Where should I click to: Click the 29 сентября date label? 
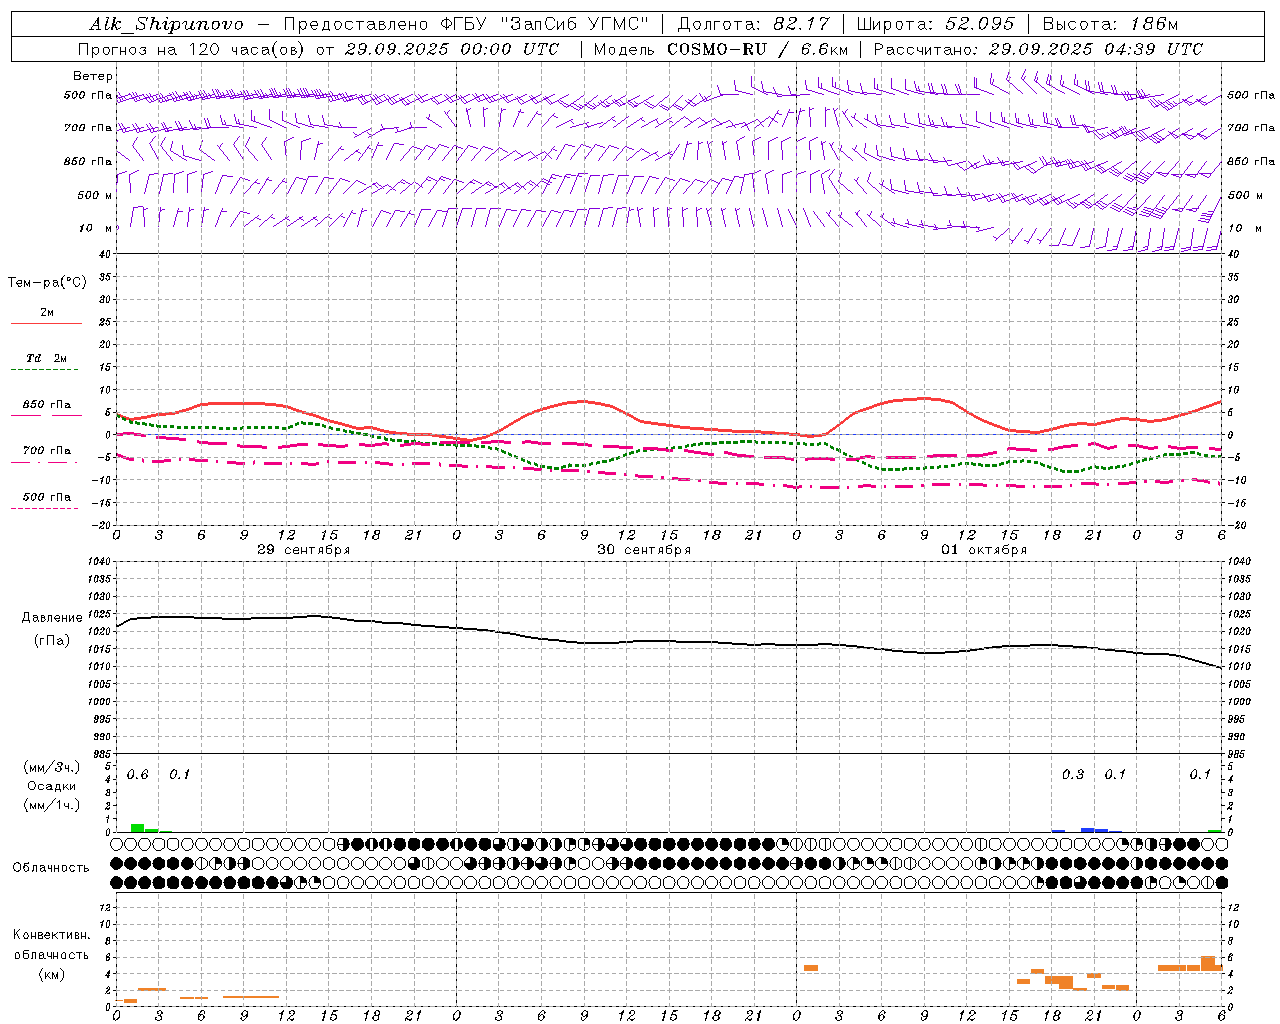click(304, 550)
